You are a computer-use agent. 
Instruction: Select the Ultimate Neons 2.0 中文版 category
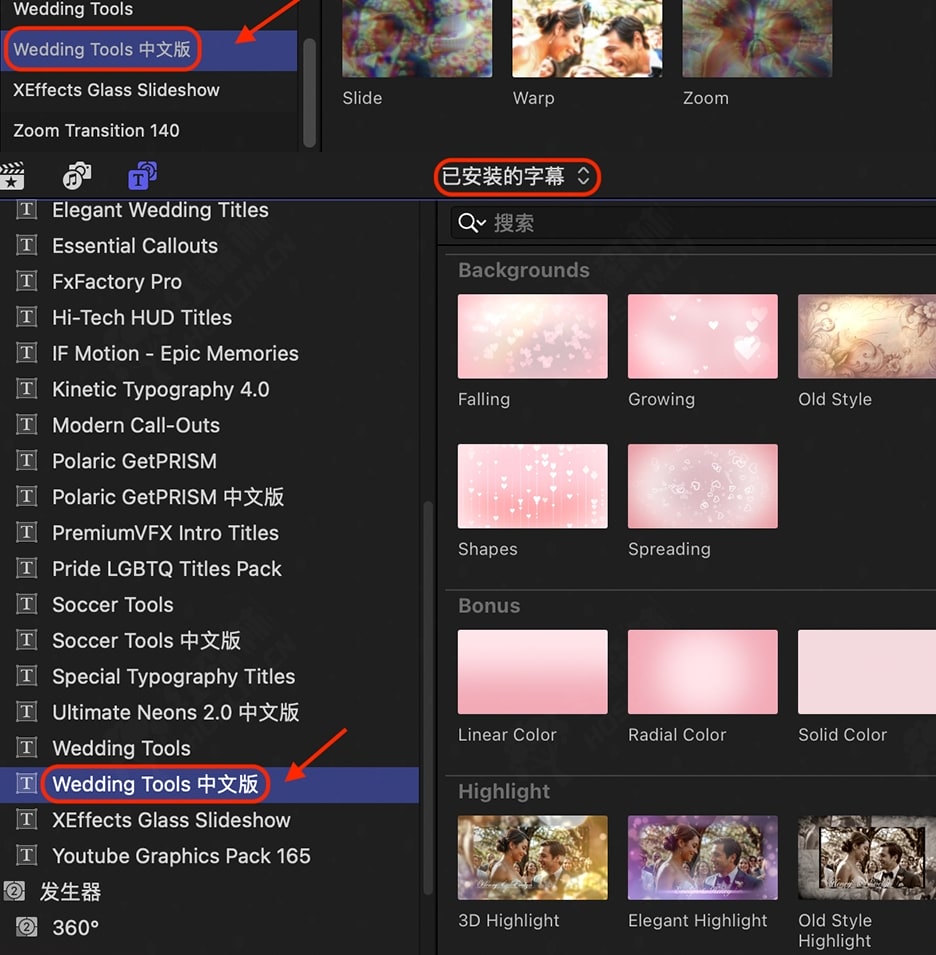209,712
